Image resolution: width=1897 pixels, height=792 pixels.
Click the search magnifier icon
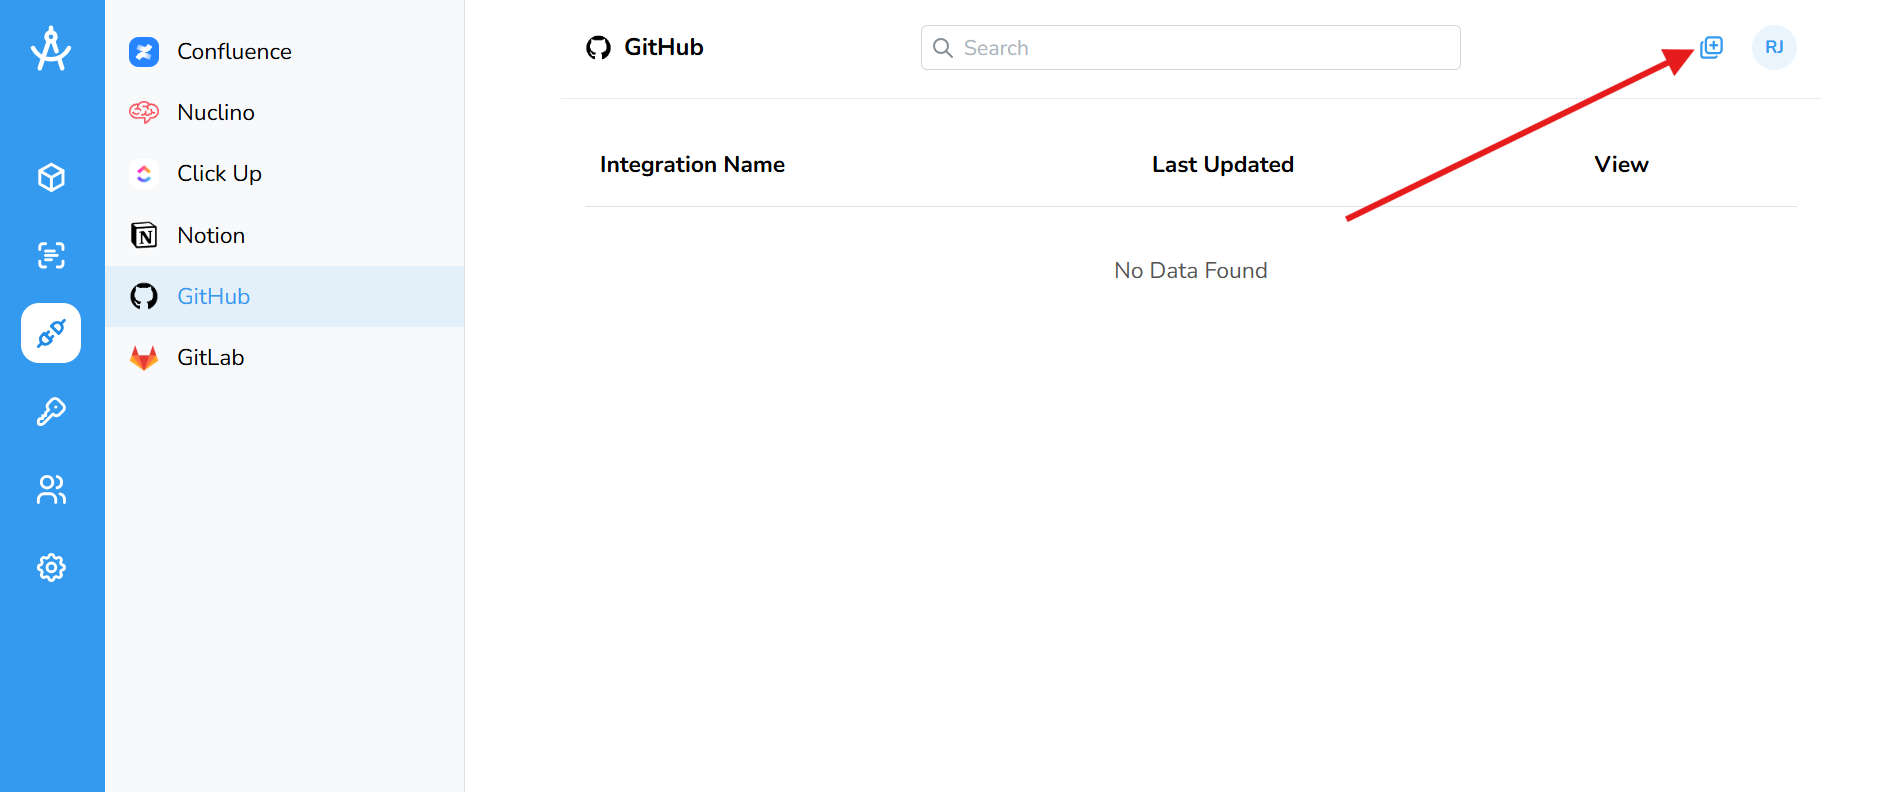point(943,47)
